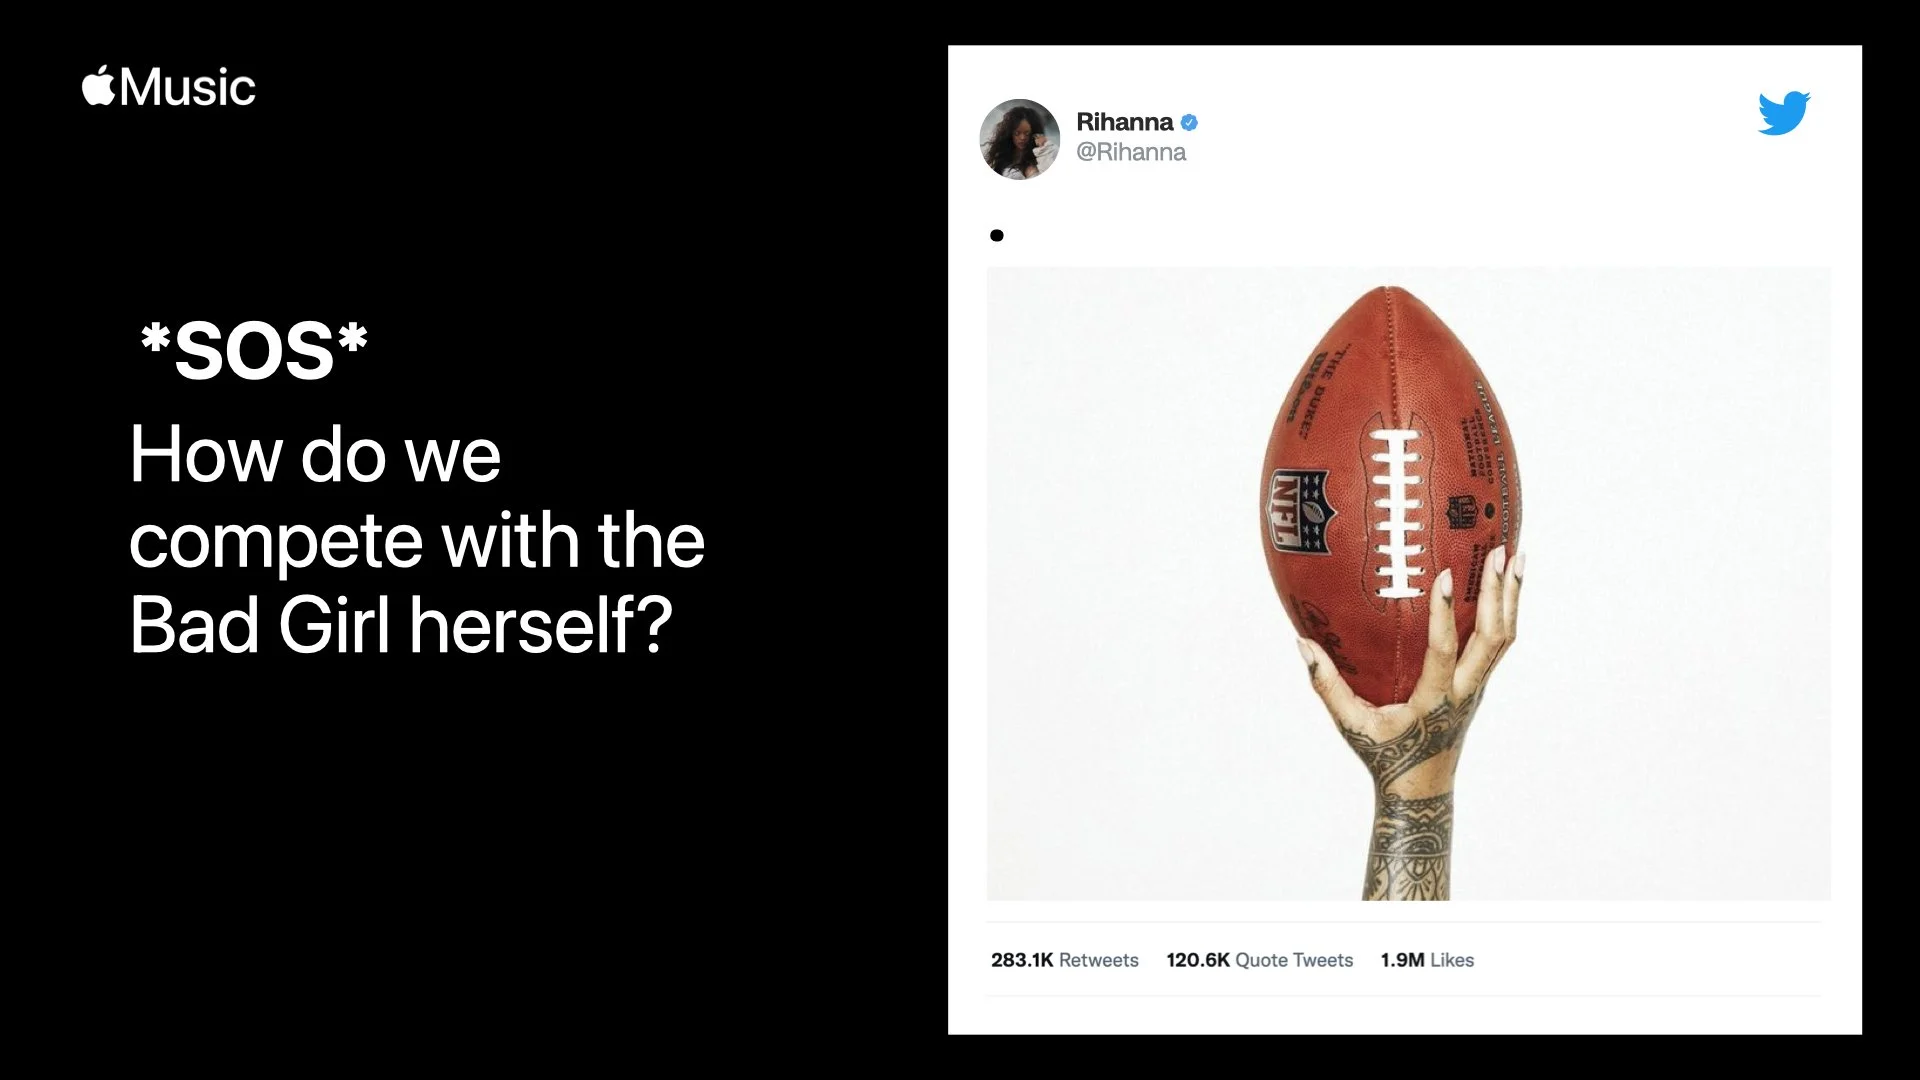Show the 1.9M Likes list
The width and height of the screenshot is (1920, 1080).
(1427, 960)
